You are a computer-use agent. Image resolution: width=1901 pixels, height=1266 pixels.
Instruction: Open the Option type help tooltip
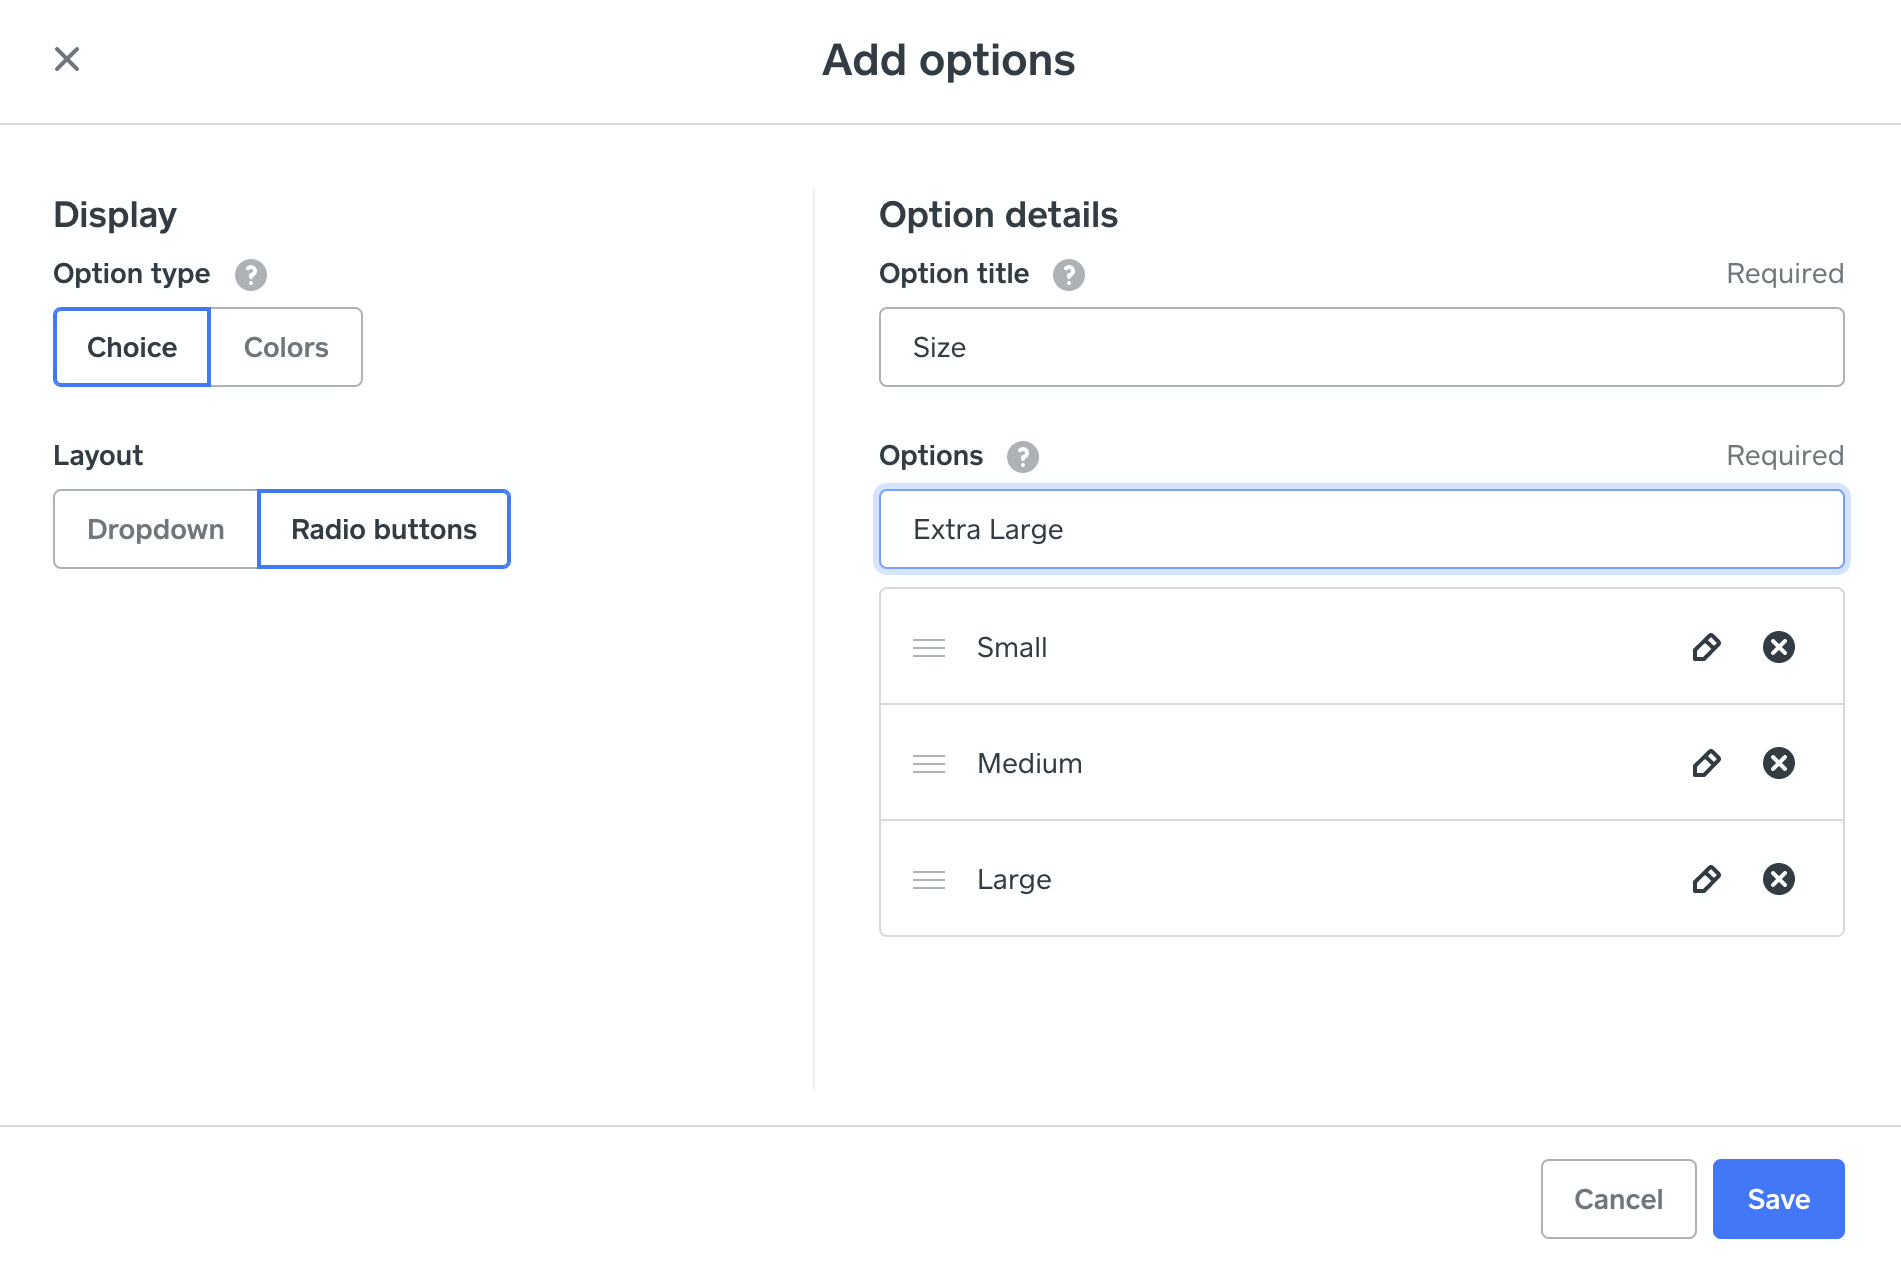pyautogui.click(x=251, y=274)
